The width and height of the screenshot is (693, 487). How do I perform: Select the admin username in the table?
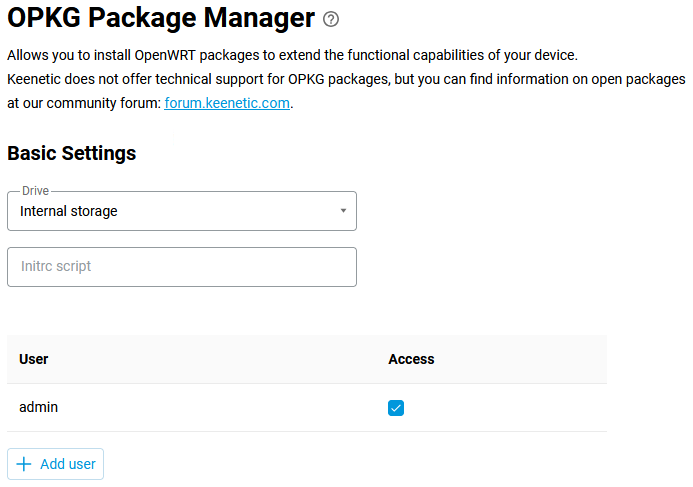[39, 407]
